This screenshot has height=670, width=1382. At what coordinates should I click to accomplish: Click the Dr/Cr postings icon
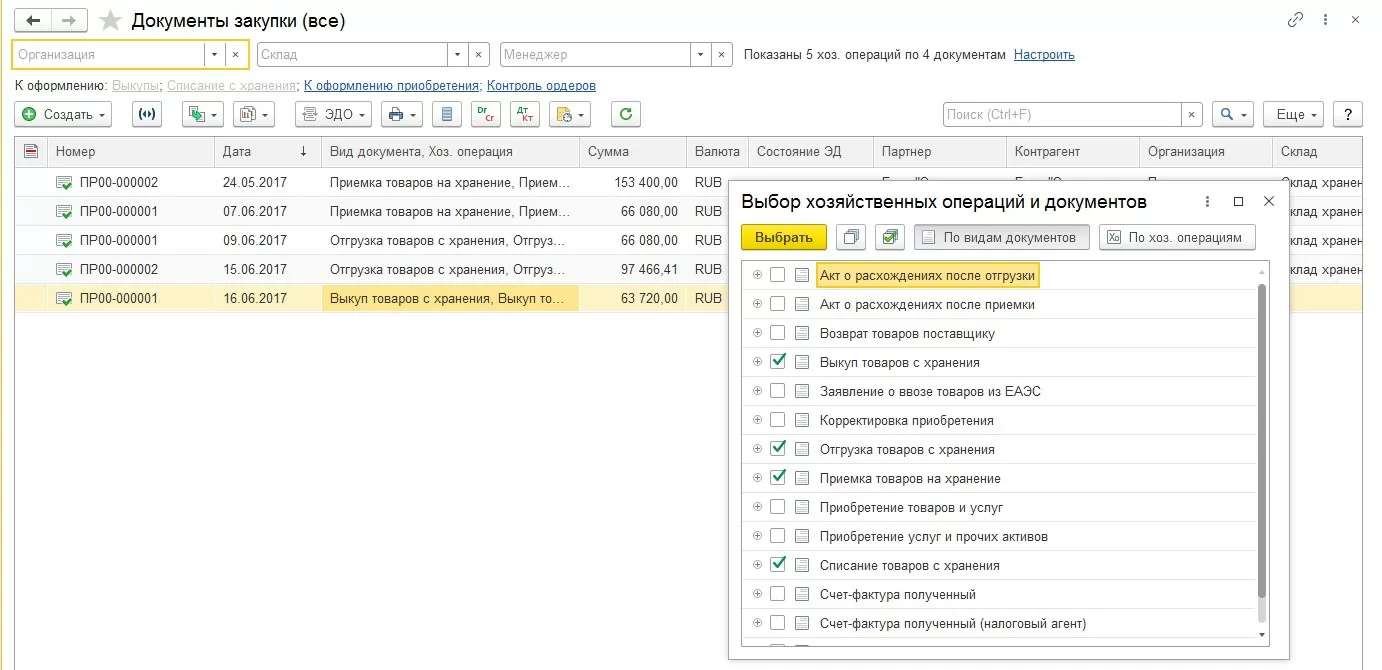click(486, 115)
